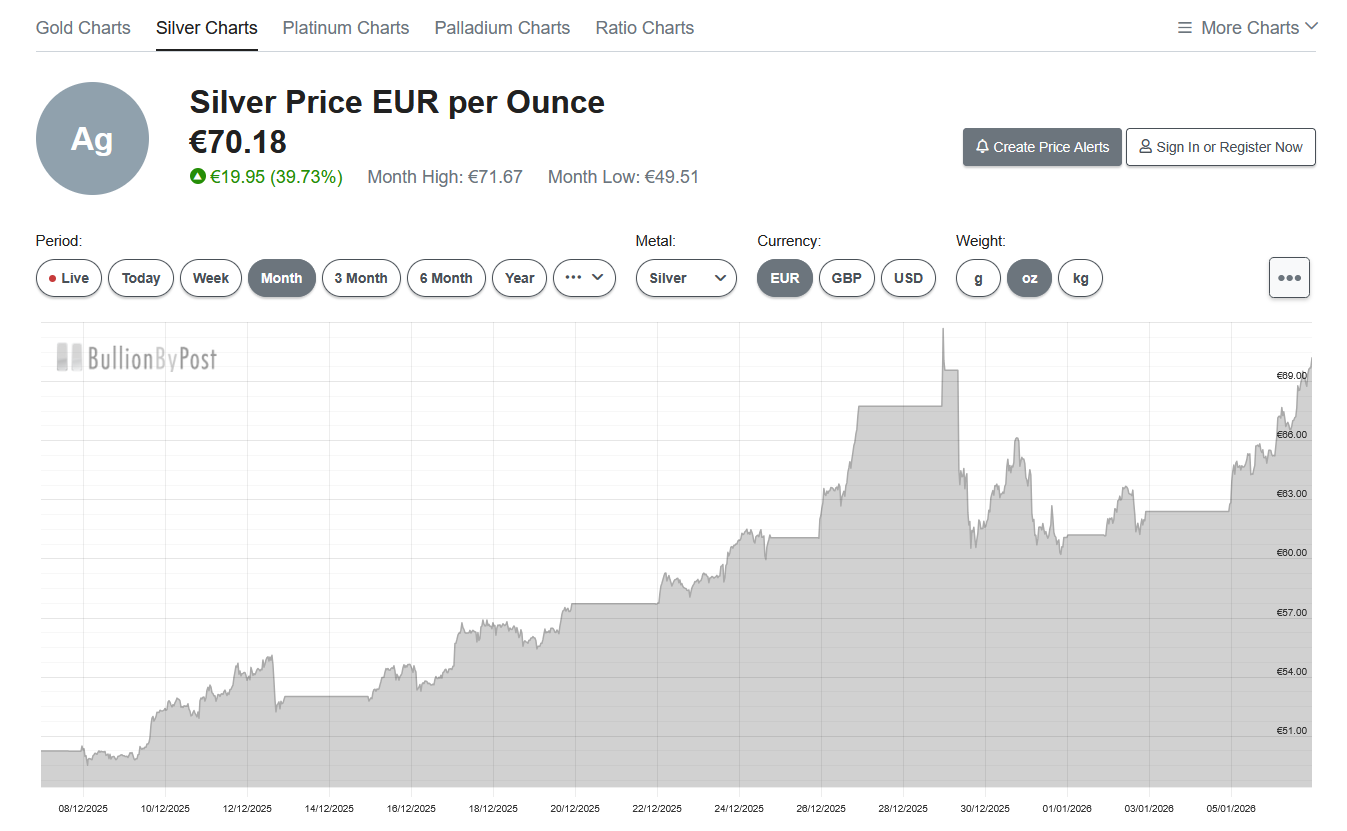Screen dimensions: 1347x831
Task: Click the current price €70.18
Action: click(238, 141)
